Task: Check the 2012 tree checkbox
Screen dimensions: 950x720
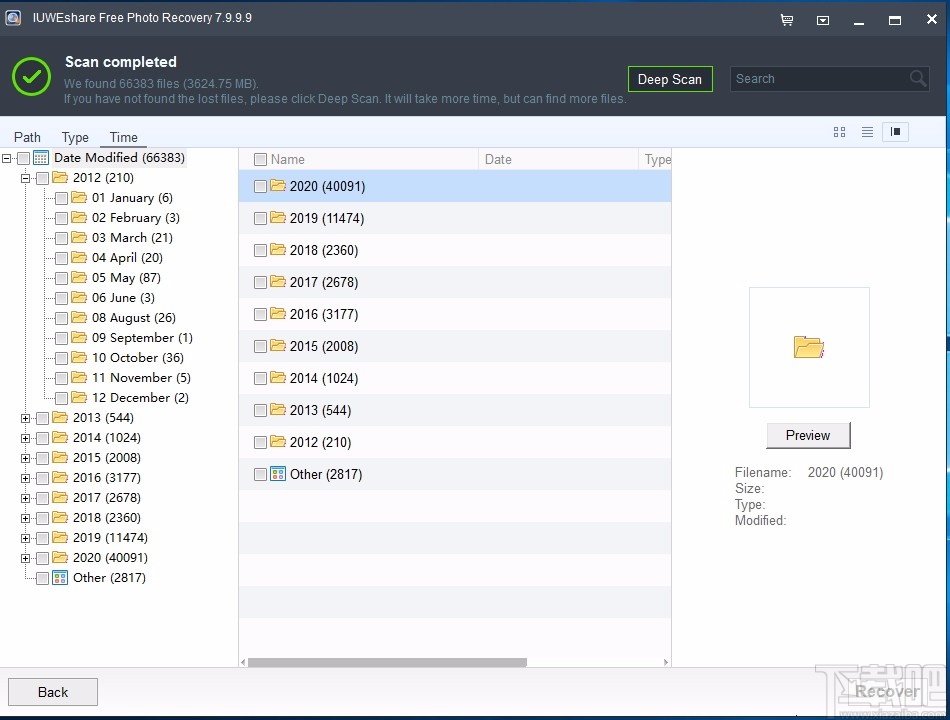Action: pyautogui.click(x=42, y=178)
